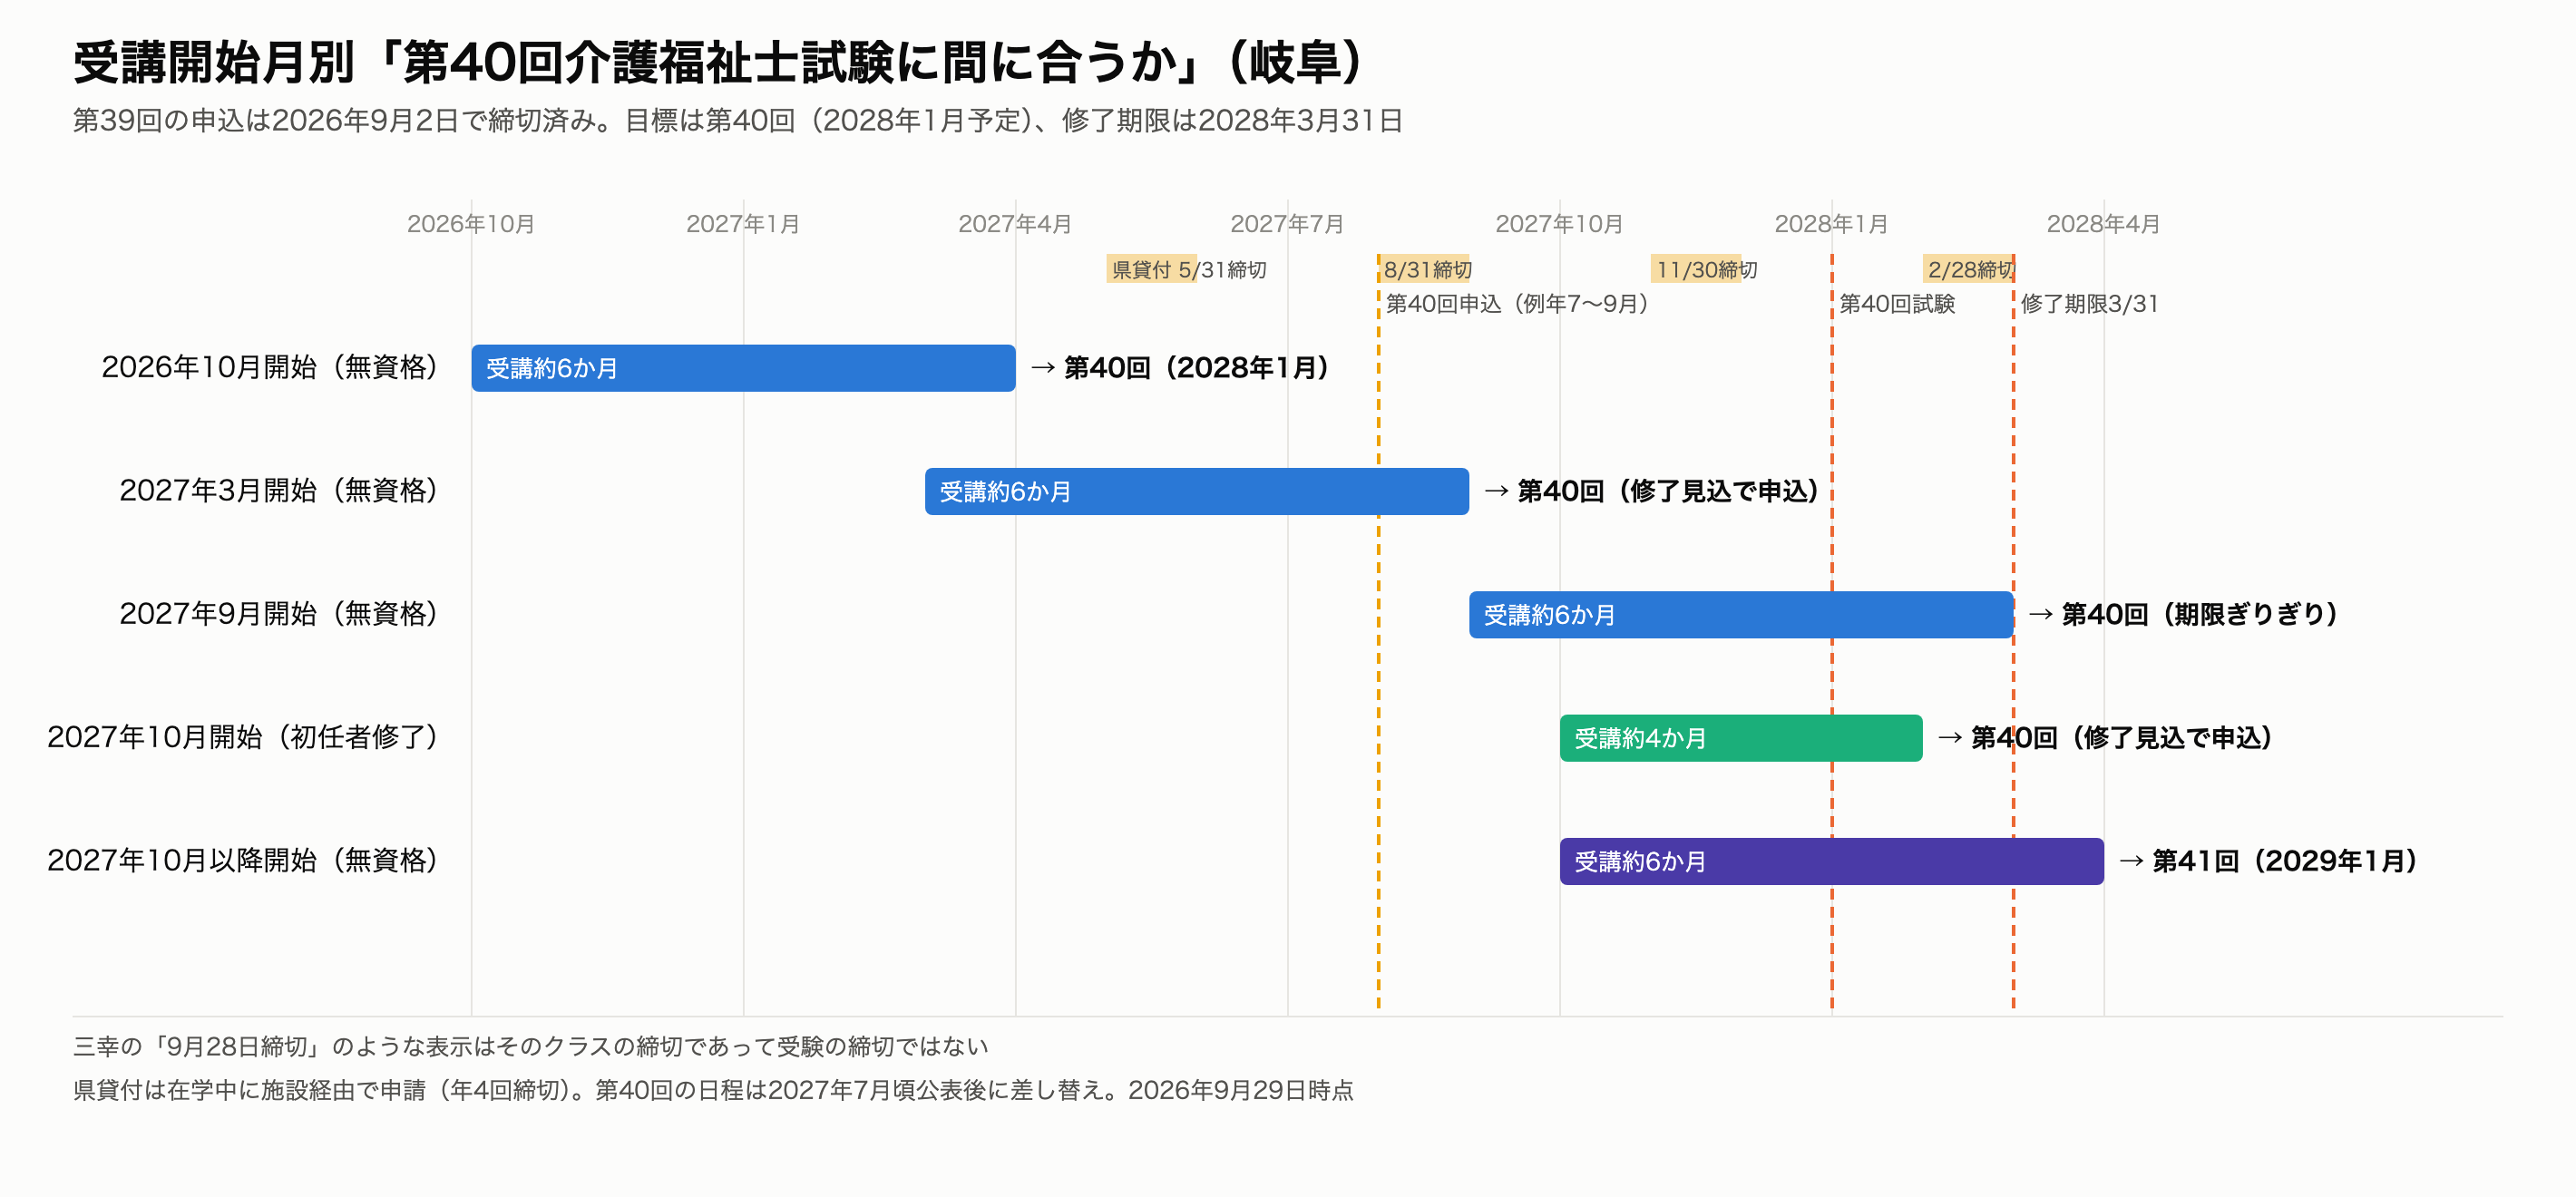
Task: Select the 8/31締切 deadline marker
Action: tap(1427, 270)
